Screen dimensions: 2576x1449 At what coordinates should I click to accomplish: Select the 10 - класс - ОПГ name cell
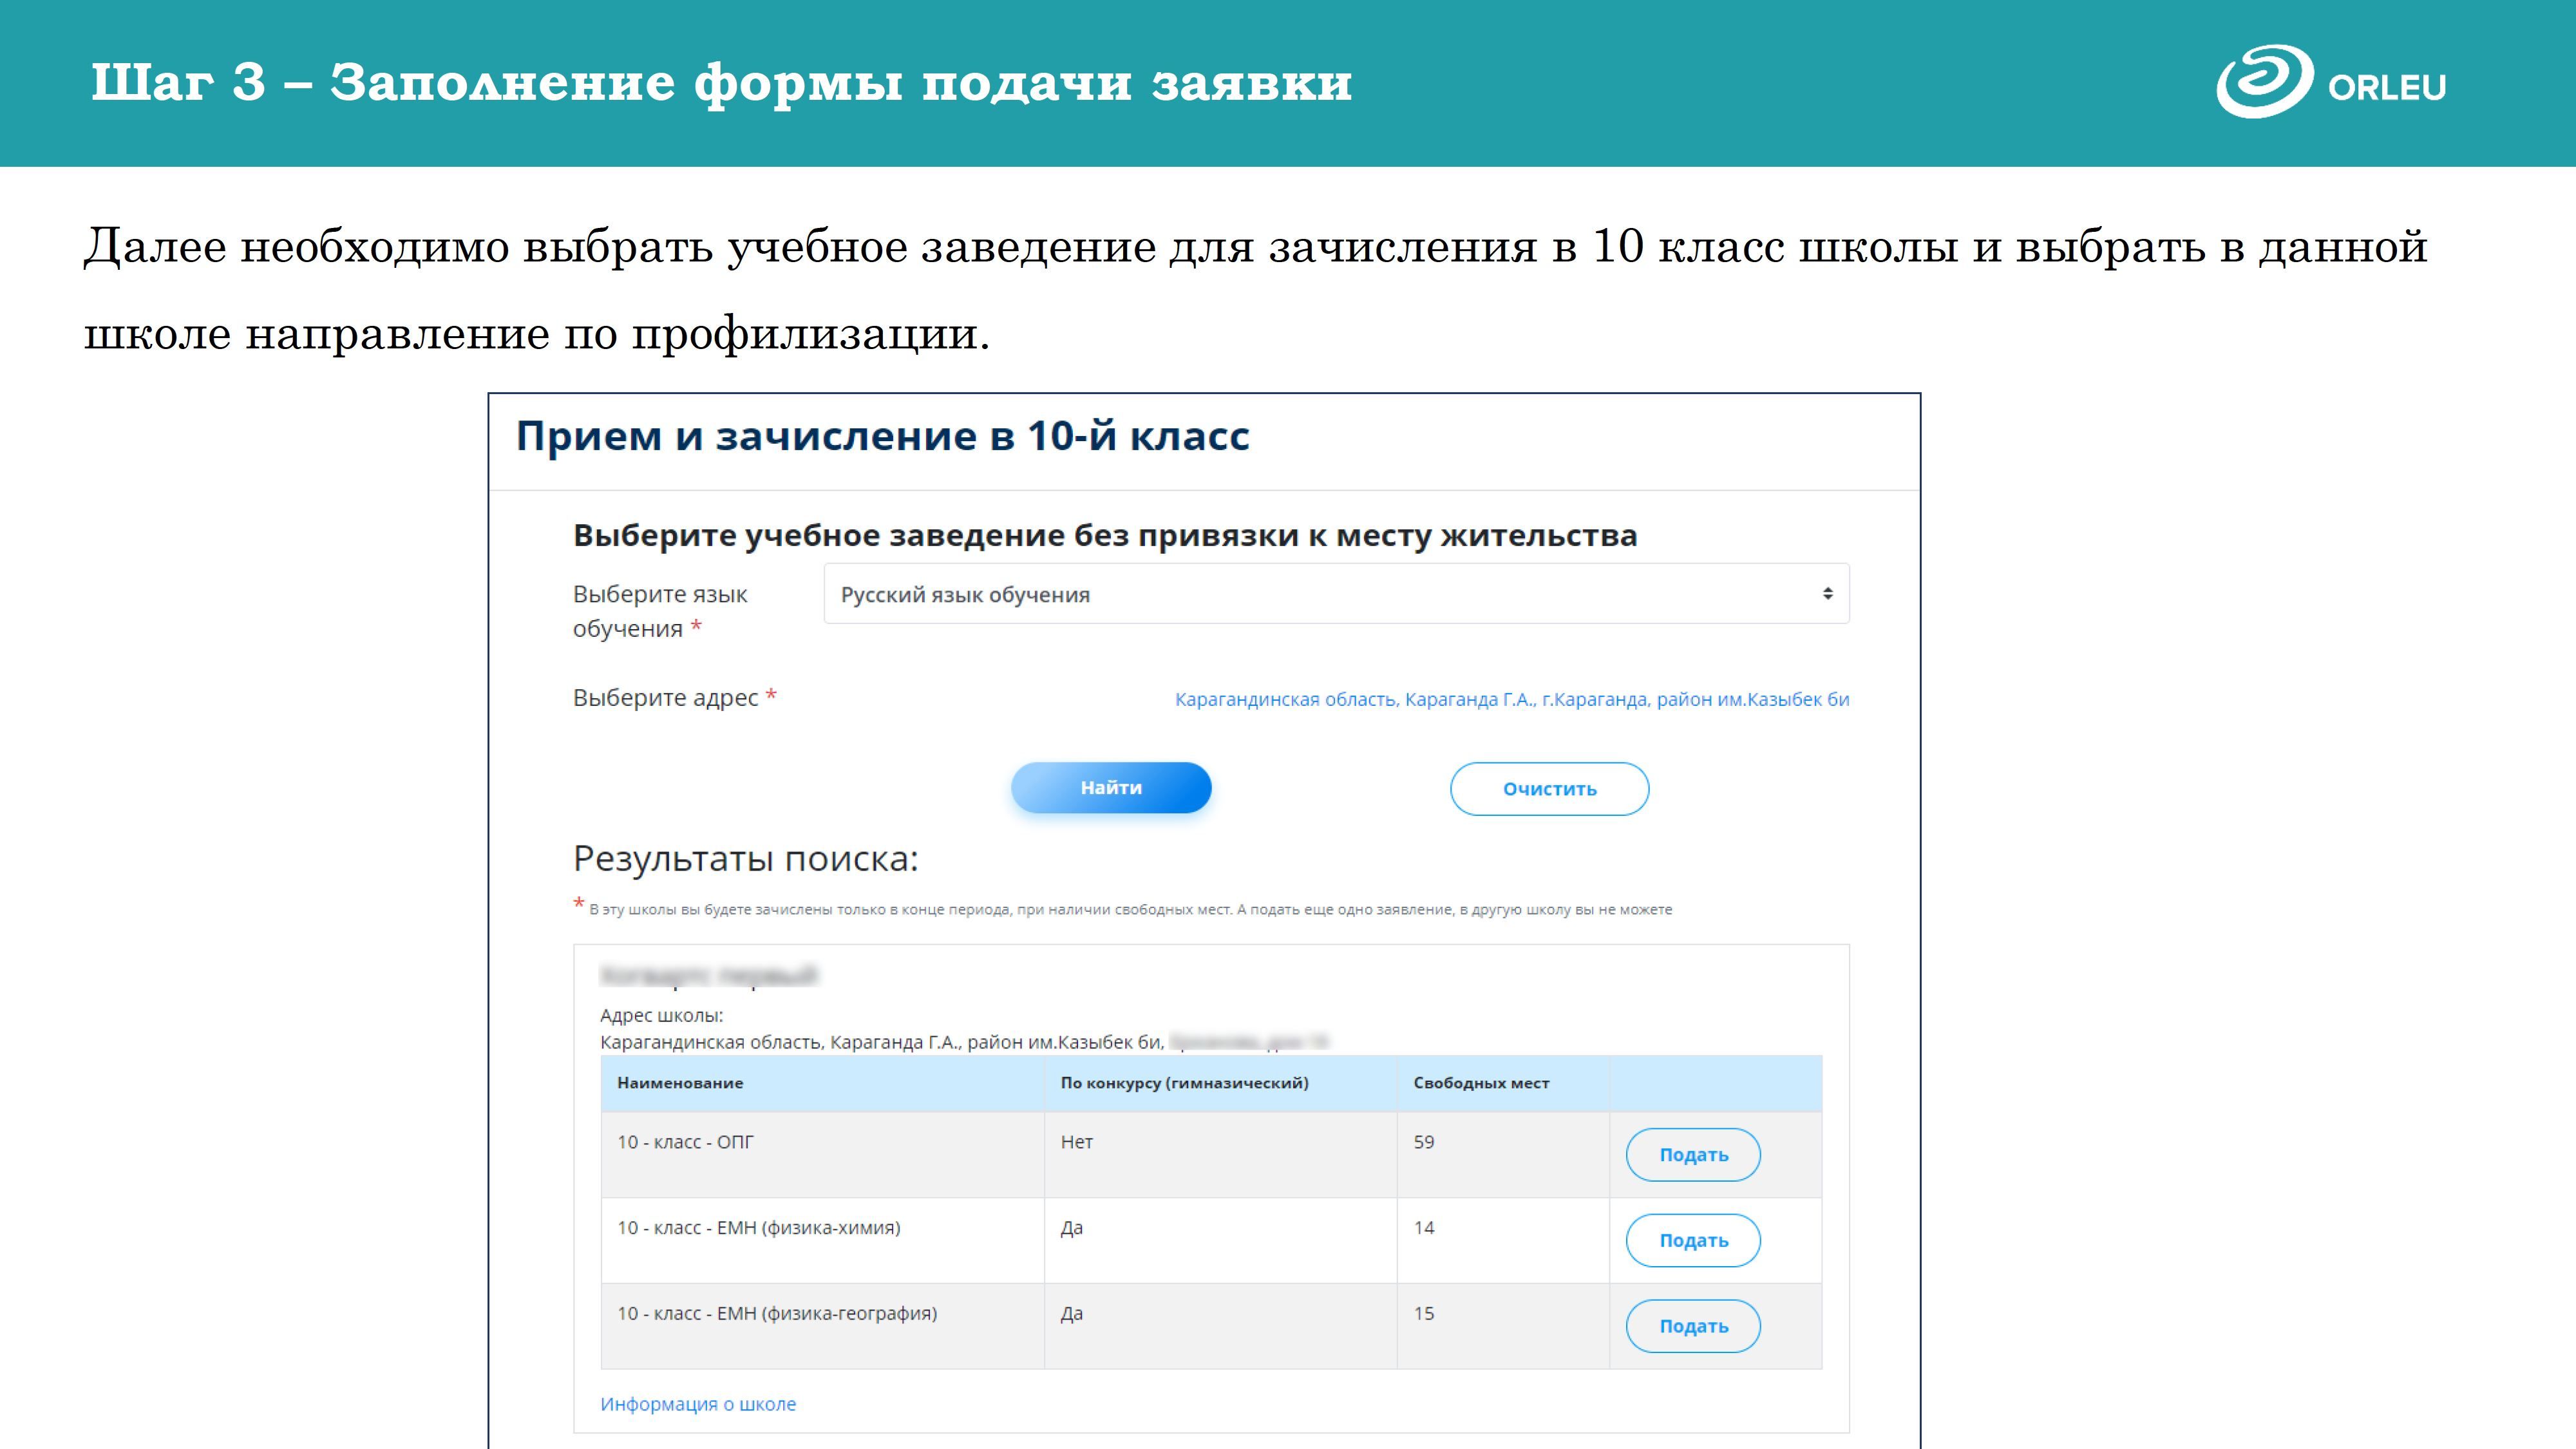click(685, 1142)
